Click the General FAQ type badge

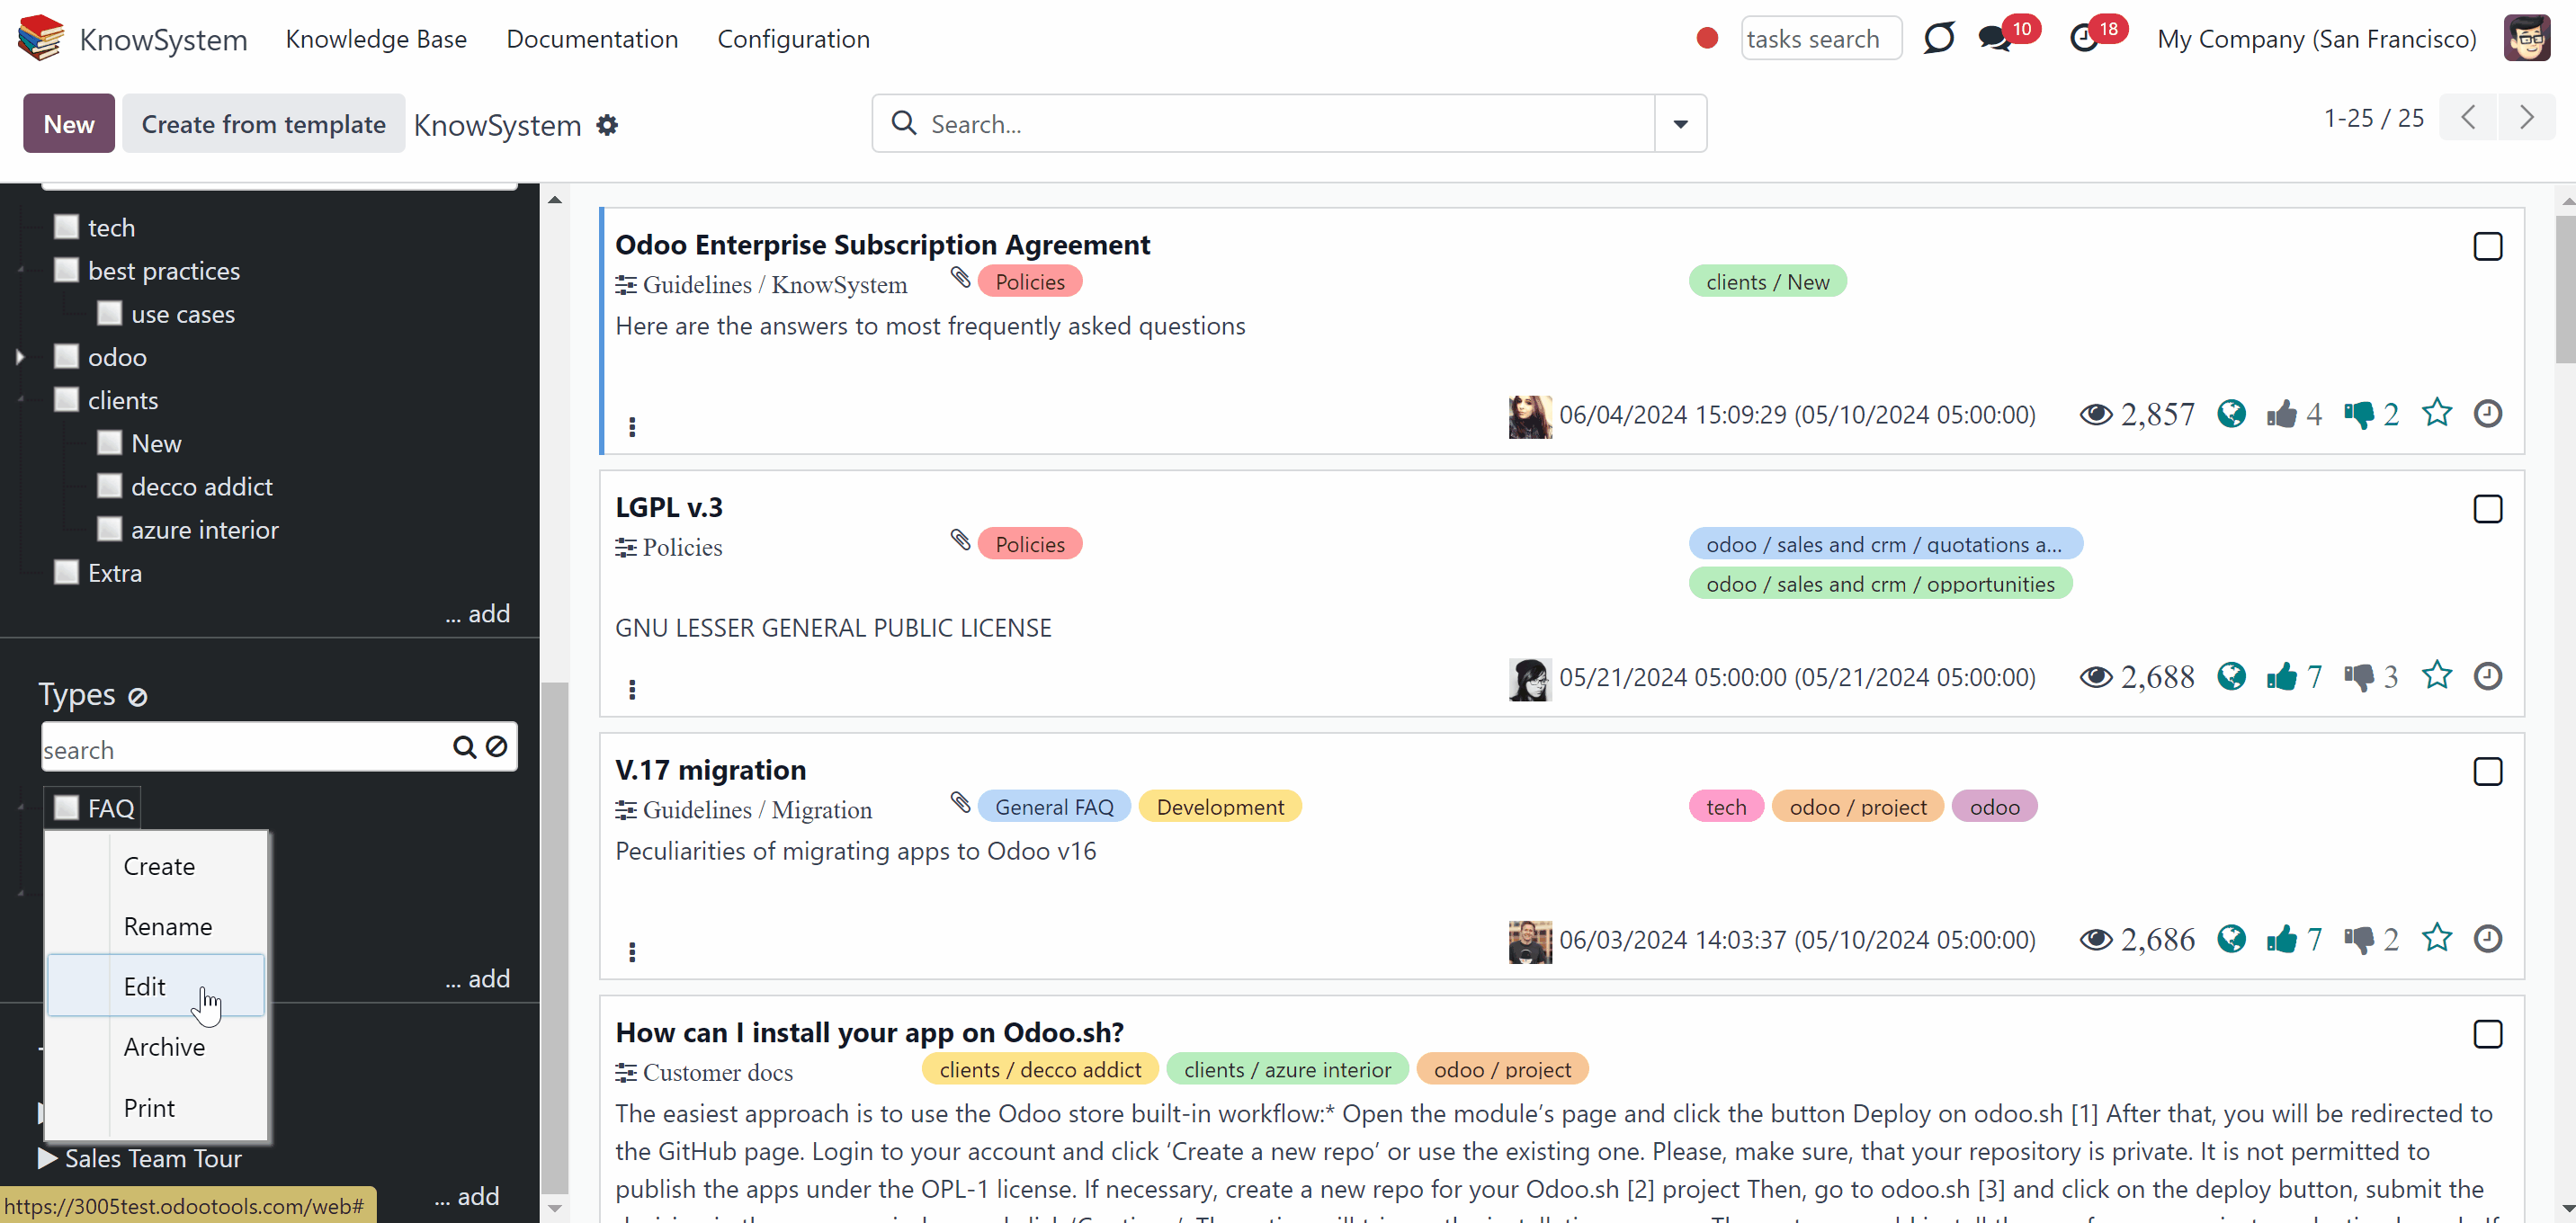[1054, 807]
